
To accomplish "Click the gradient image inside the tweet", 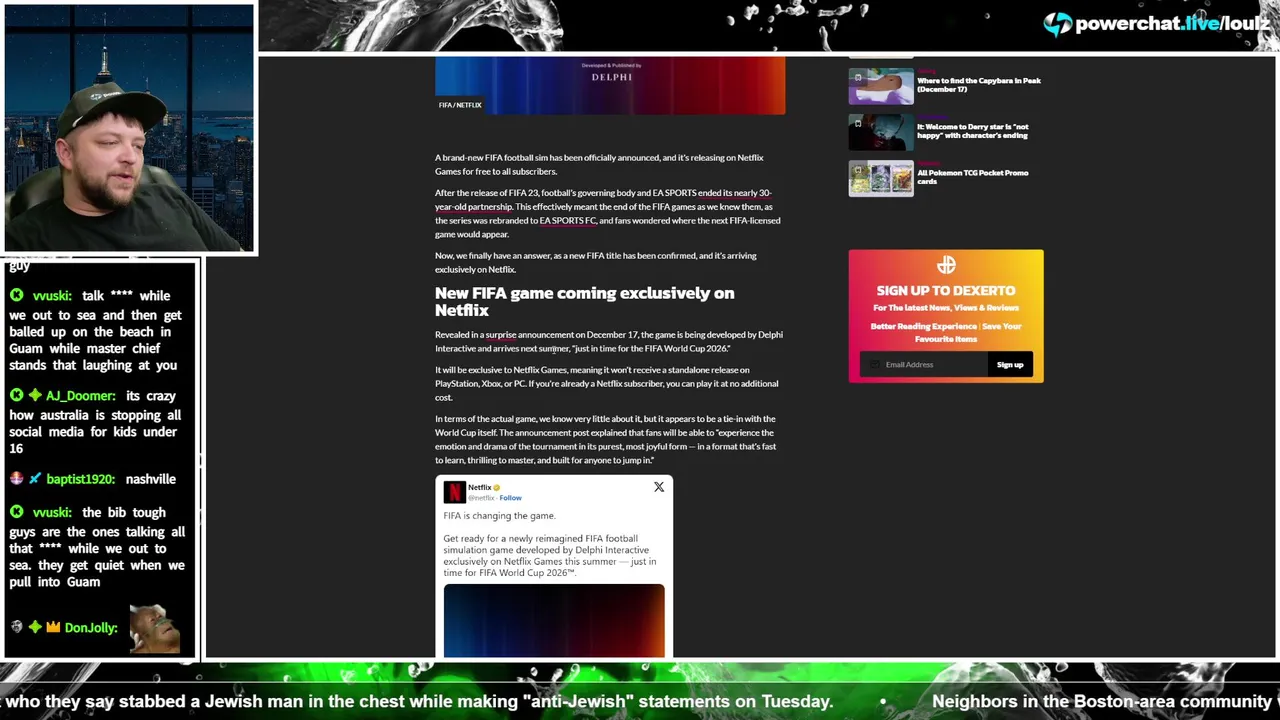I will 554,621.
